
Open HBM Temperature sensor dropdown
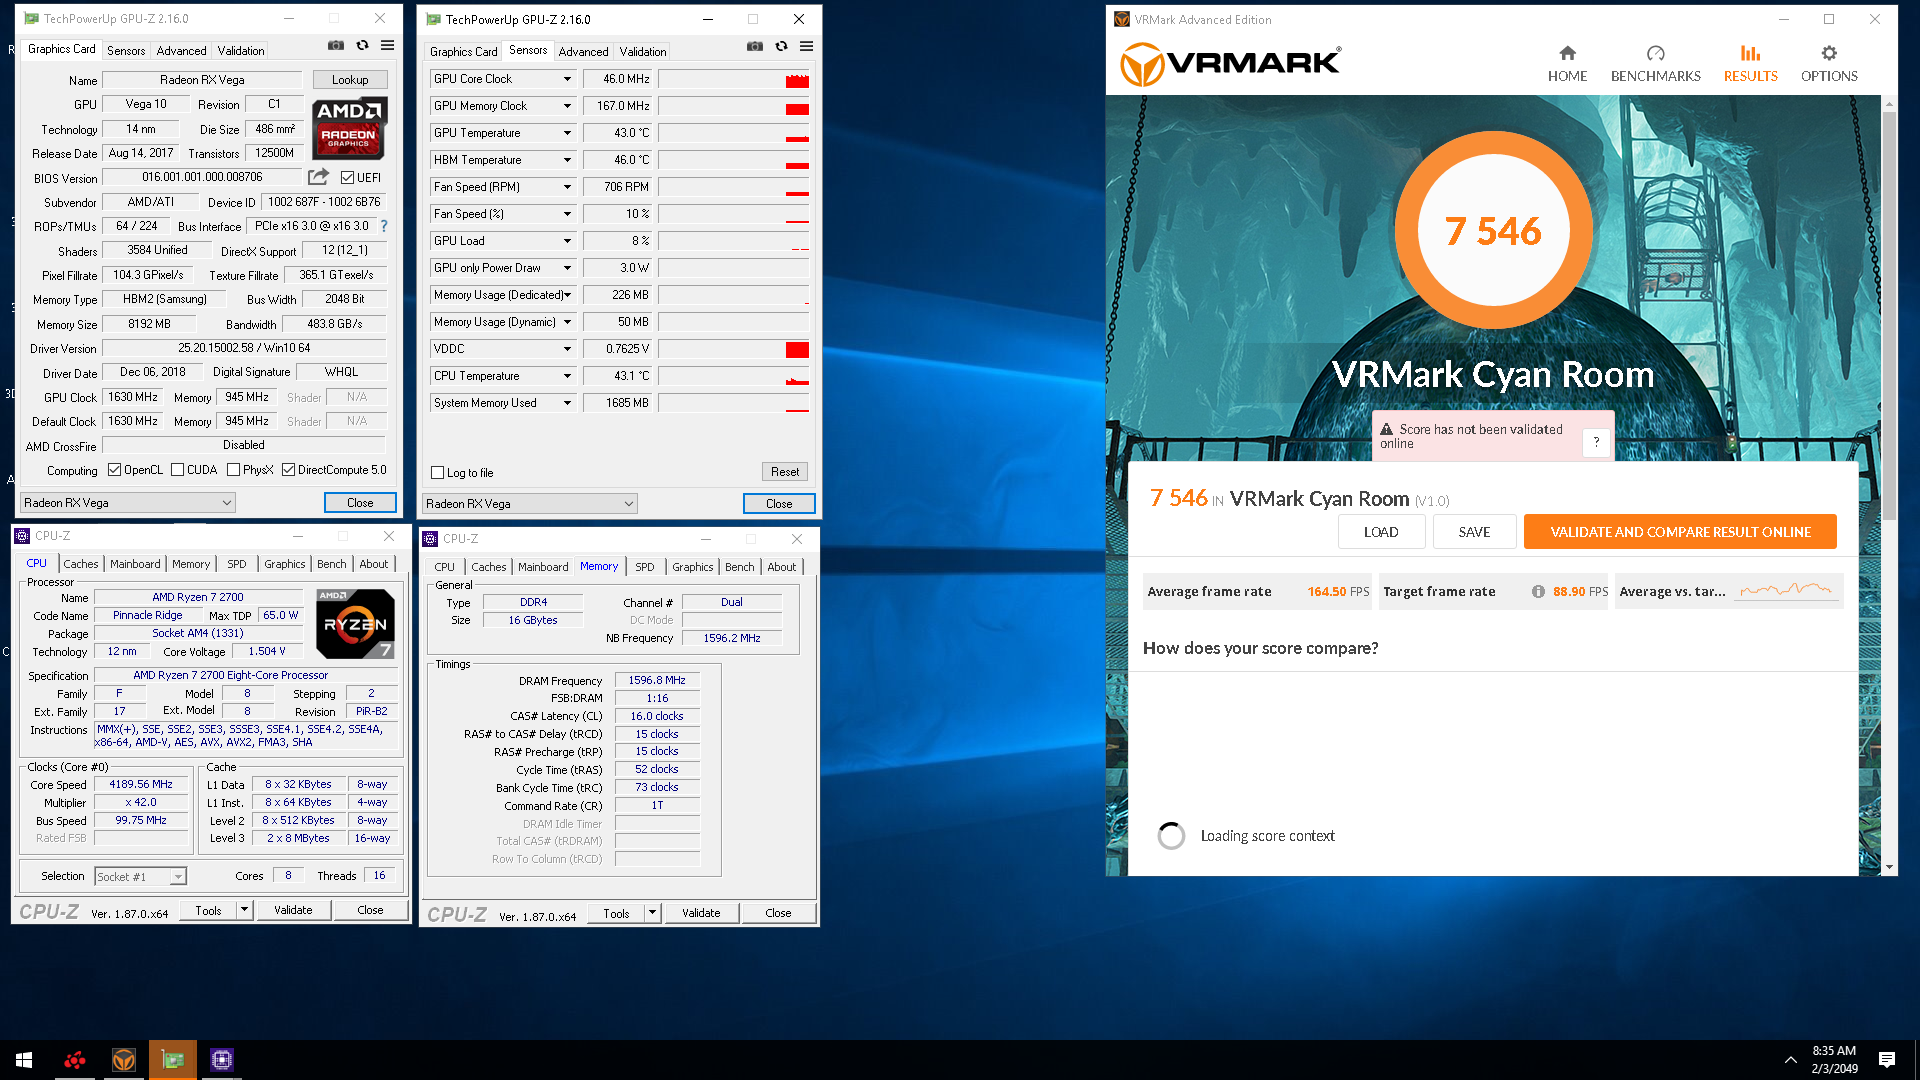point(567,160)
